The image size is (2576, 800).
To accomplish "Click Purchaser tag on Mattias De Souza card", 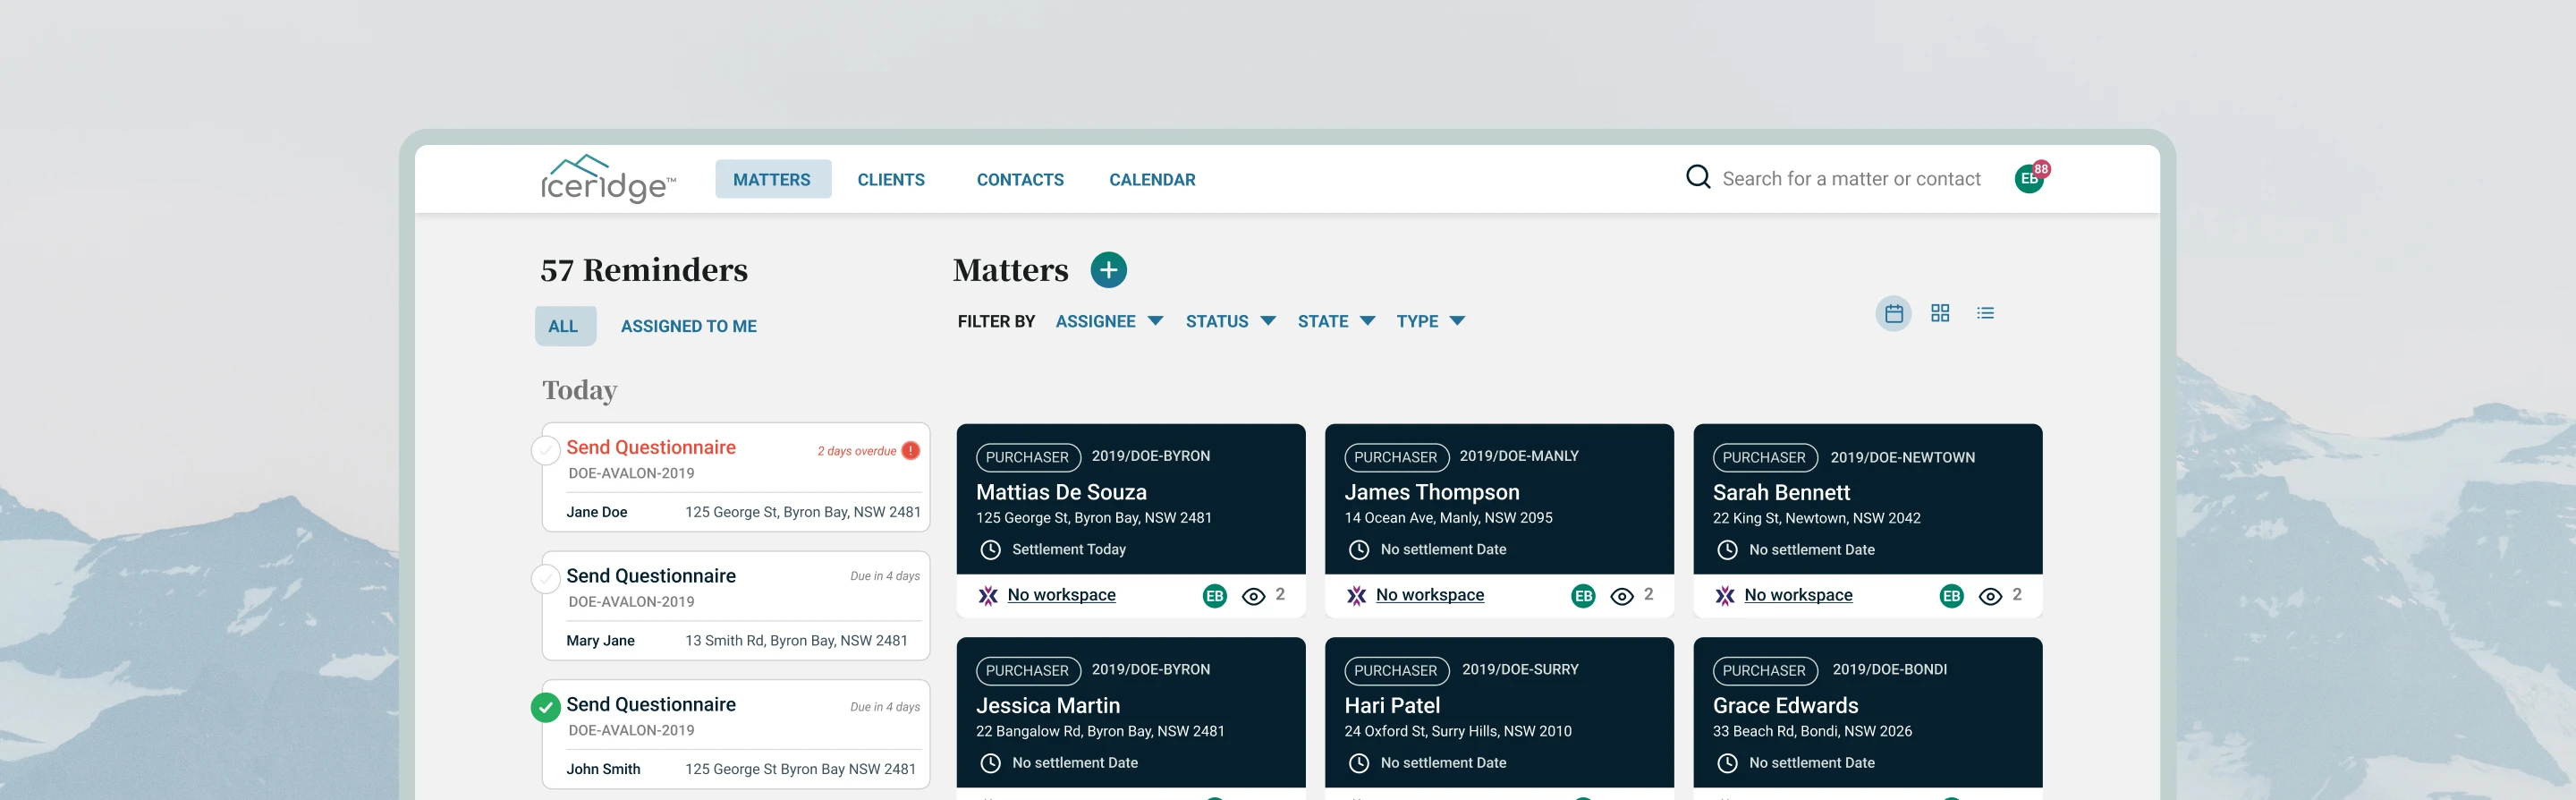I will tap(1028, 457).
